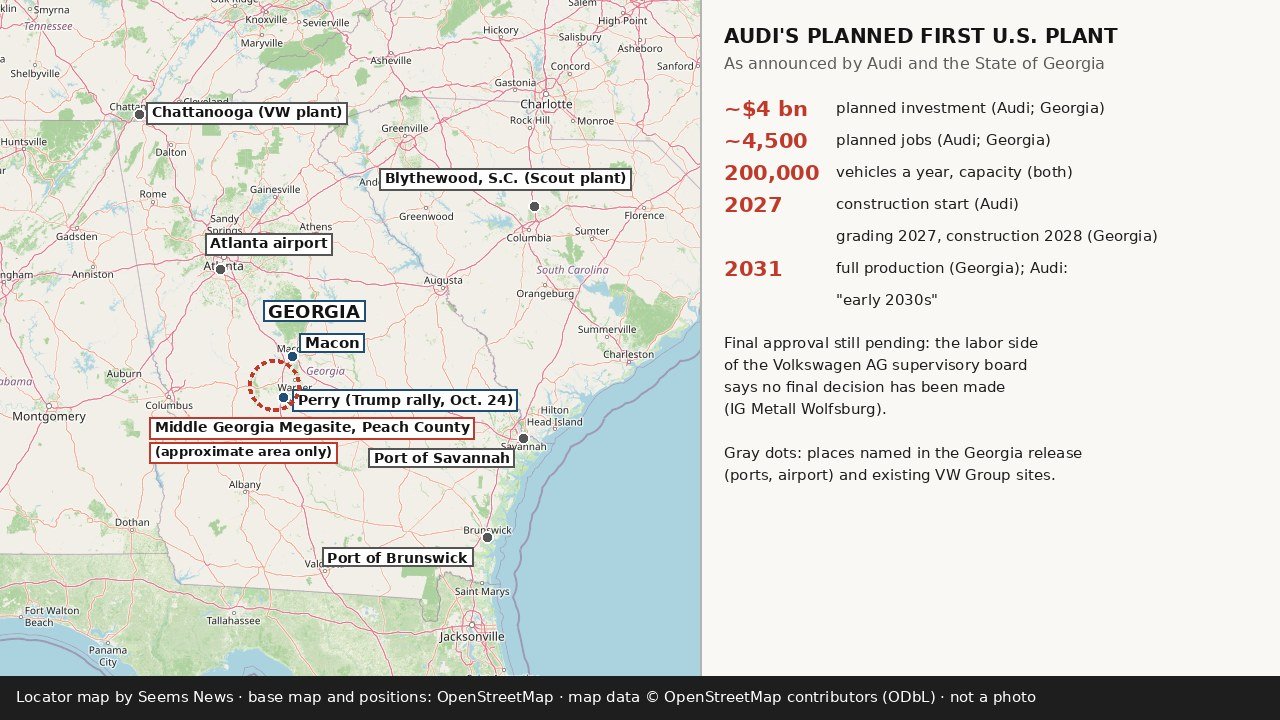Click the quoted "early 2030s" text
1280x720 pixels.
(887, 300)
